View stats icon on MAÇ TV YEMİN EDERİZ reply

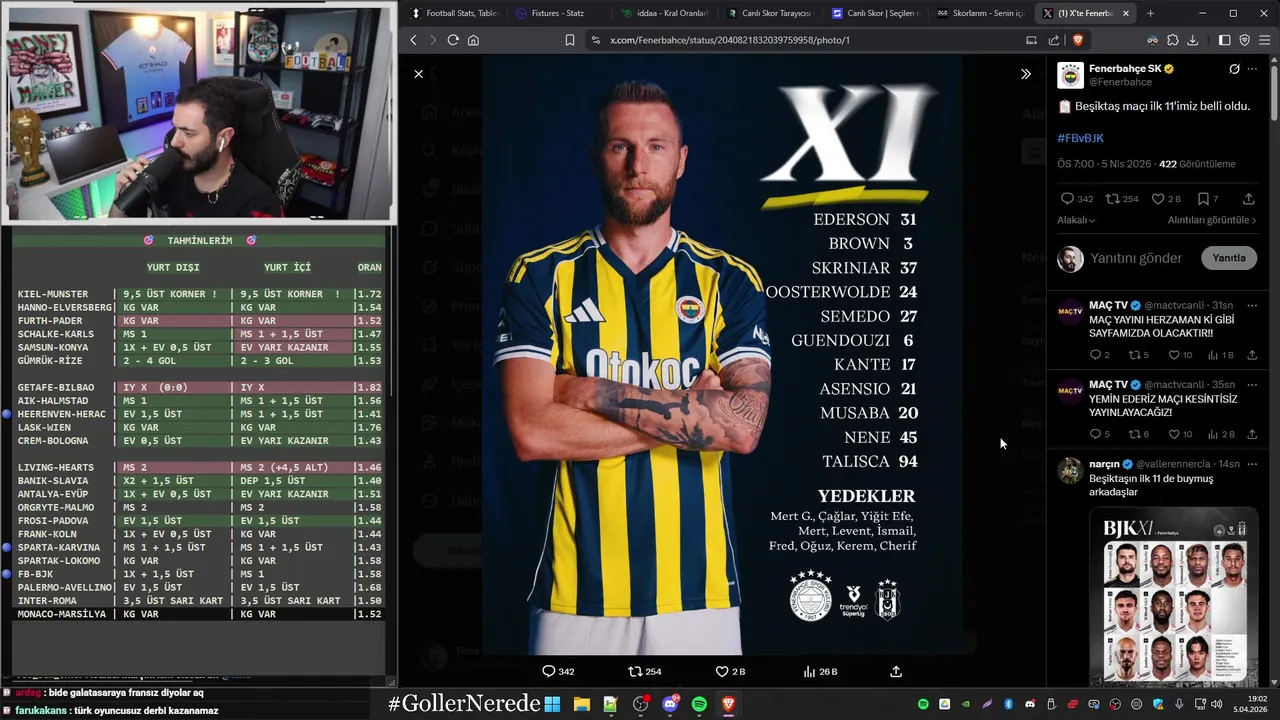point(1213,434)
